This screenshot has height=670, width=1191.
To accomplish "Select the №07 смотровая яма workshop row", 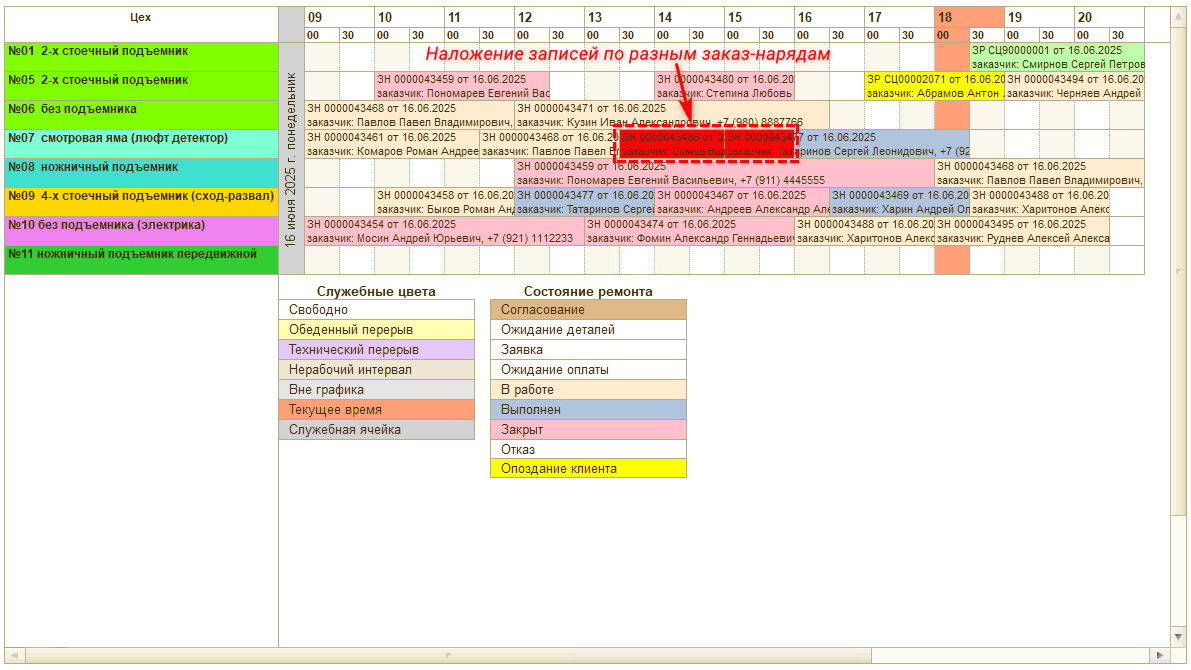I will tap(141, 144).
